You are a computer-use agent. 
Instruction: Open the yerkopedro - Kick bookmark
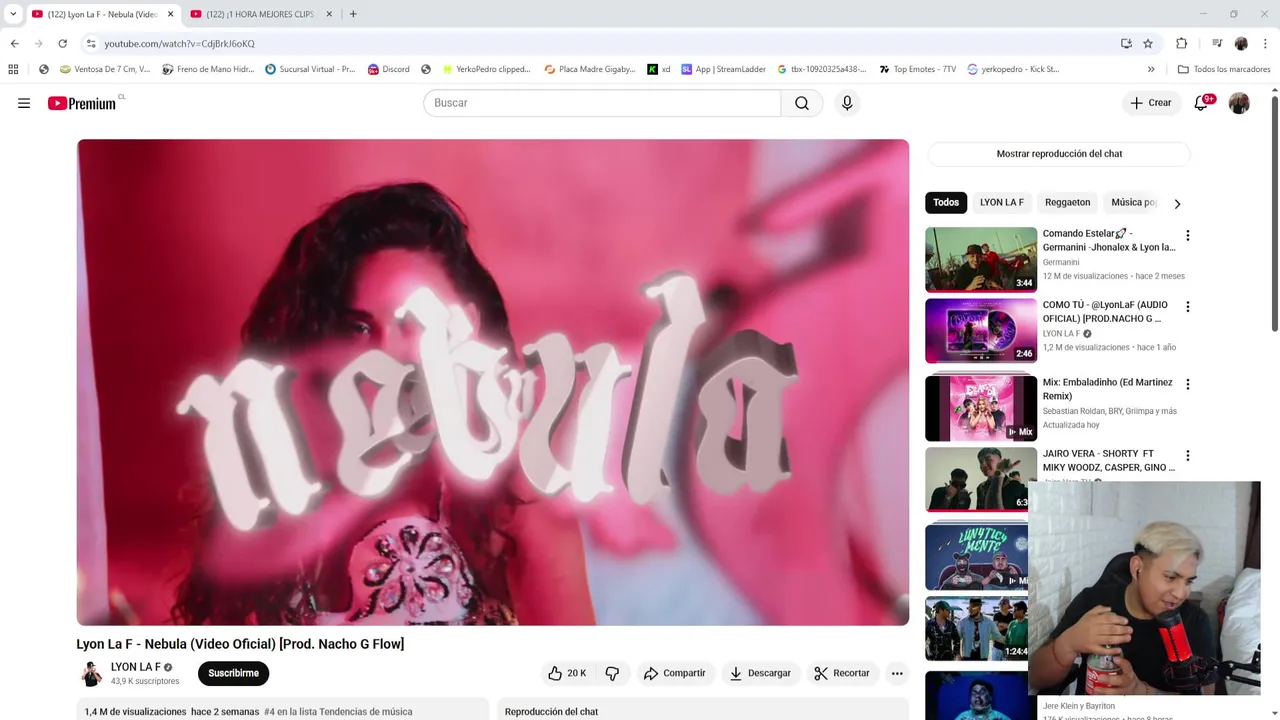coord(1012,69)
